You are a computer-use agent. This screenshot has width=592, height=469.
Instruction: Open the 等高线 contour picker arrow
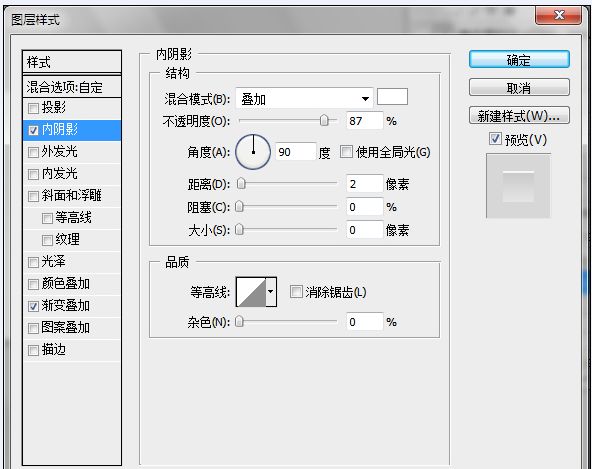point(271,292)
